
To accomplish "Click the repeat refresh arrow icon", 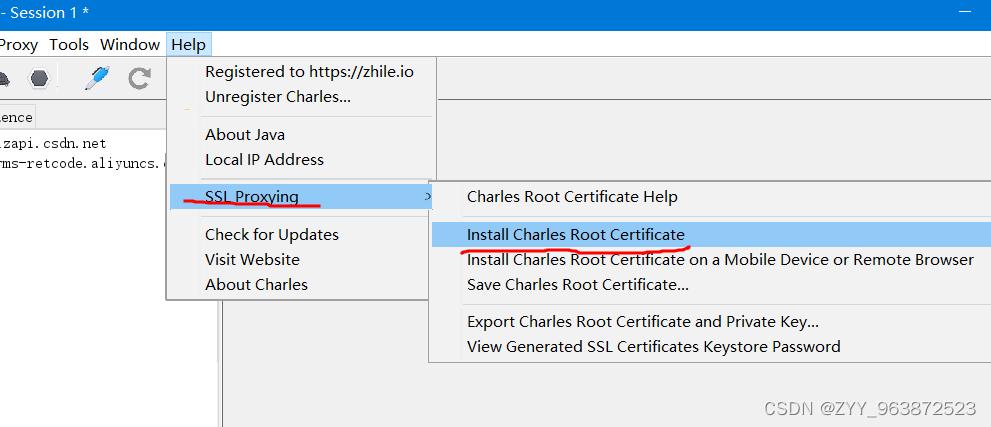I will 139,78.
